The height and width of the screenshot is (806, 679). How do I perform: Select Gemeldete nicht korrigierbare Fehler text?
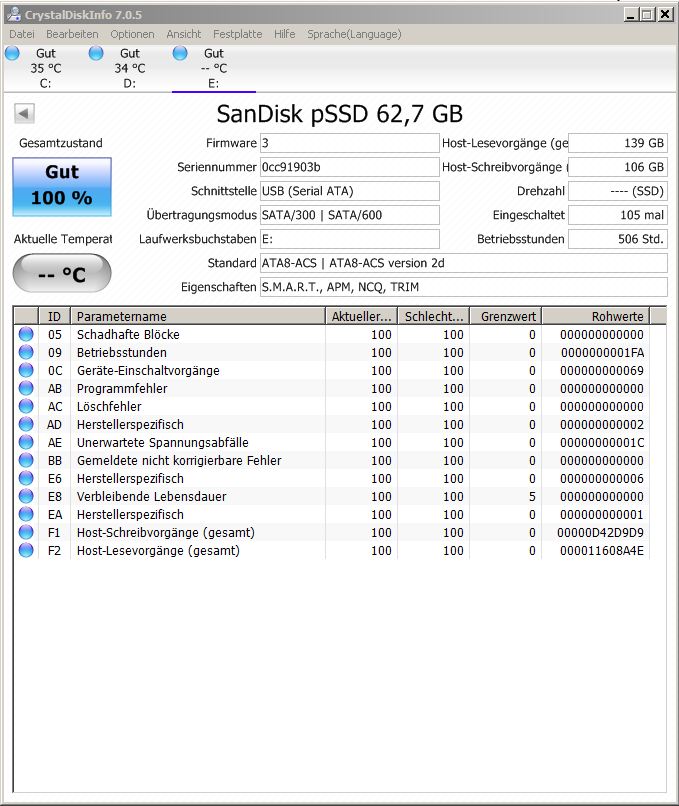pyautogui.click(x=179, y=461)
